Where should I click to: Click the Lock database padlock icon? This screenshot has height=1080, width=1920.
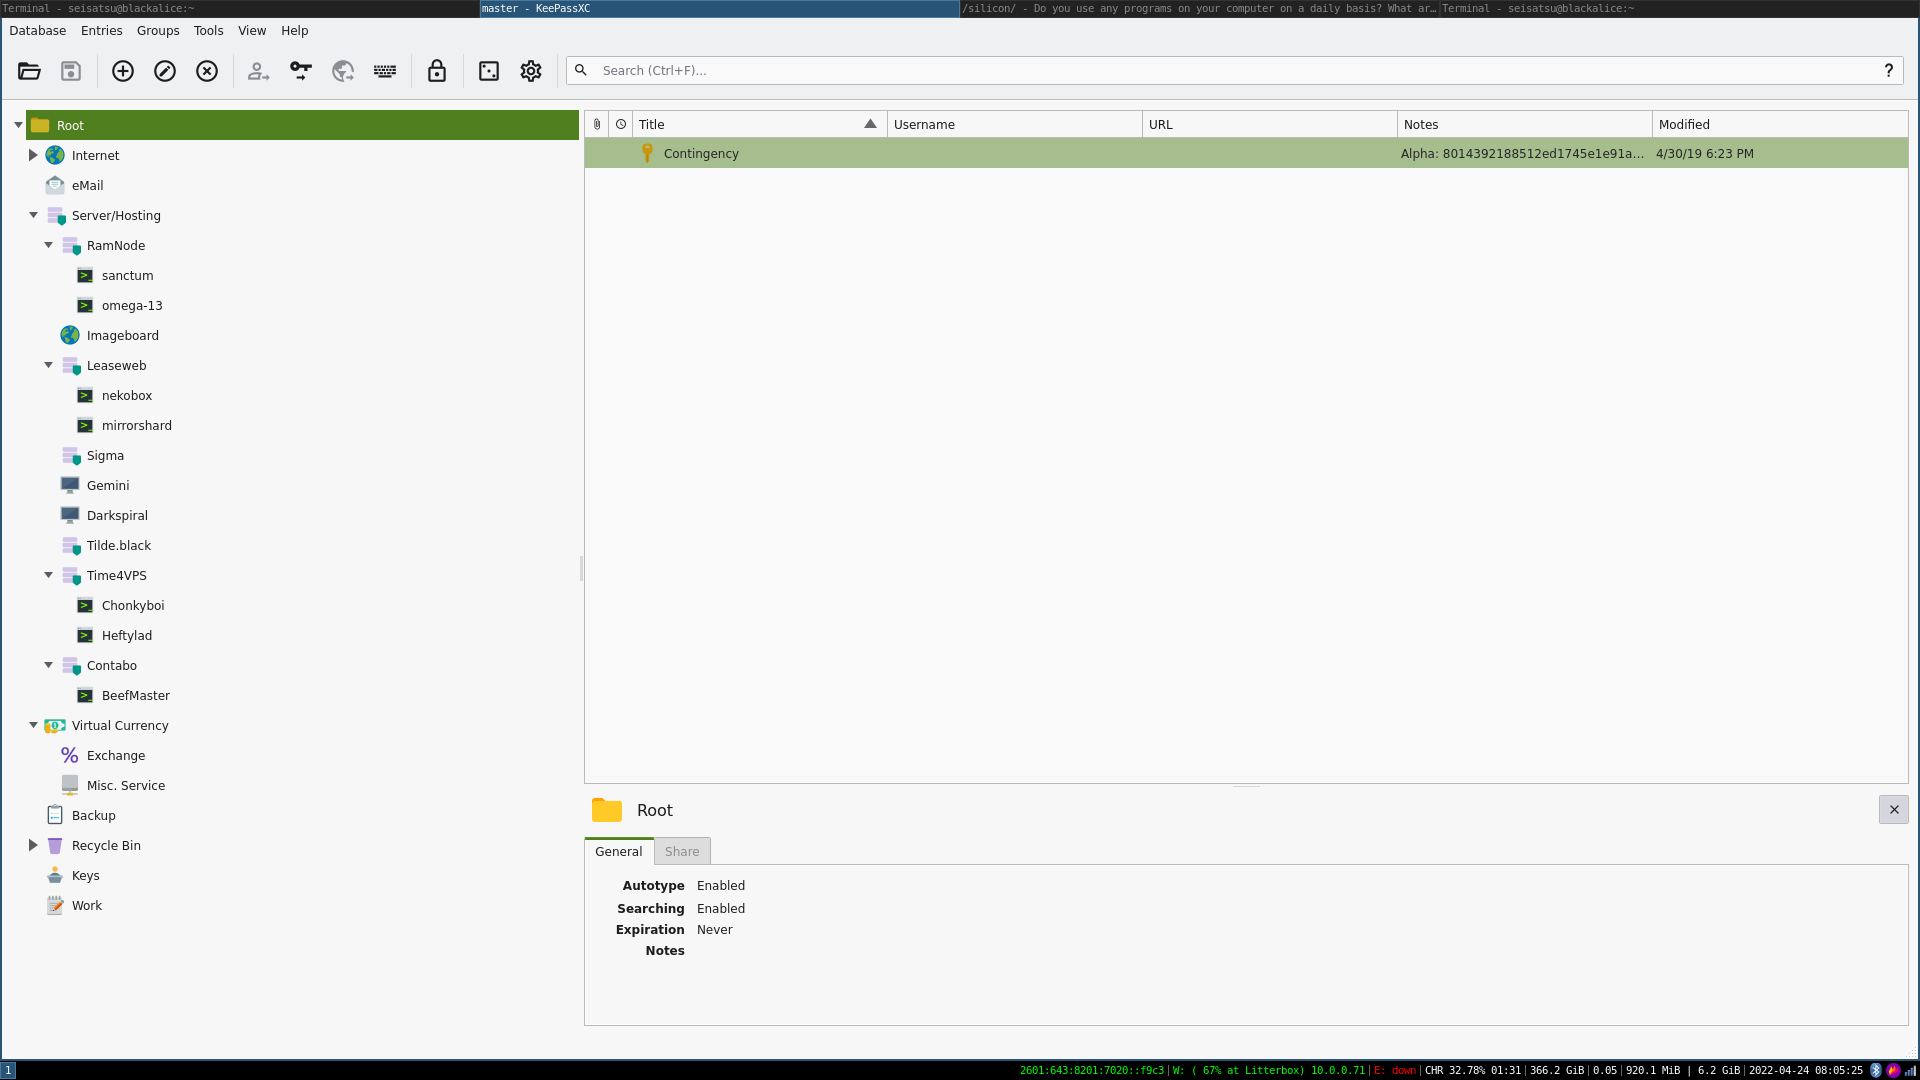[x=437, y=71]
